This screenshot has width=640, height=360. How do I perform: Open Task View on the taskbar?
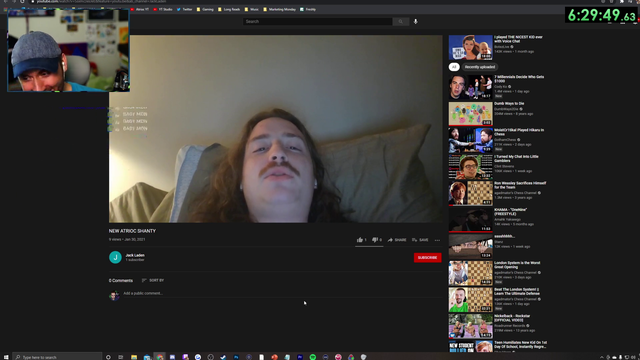tap(120, 357)
